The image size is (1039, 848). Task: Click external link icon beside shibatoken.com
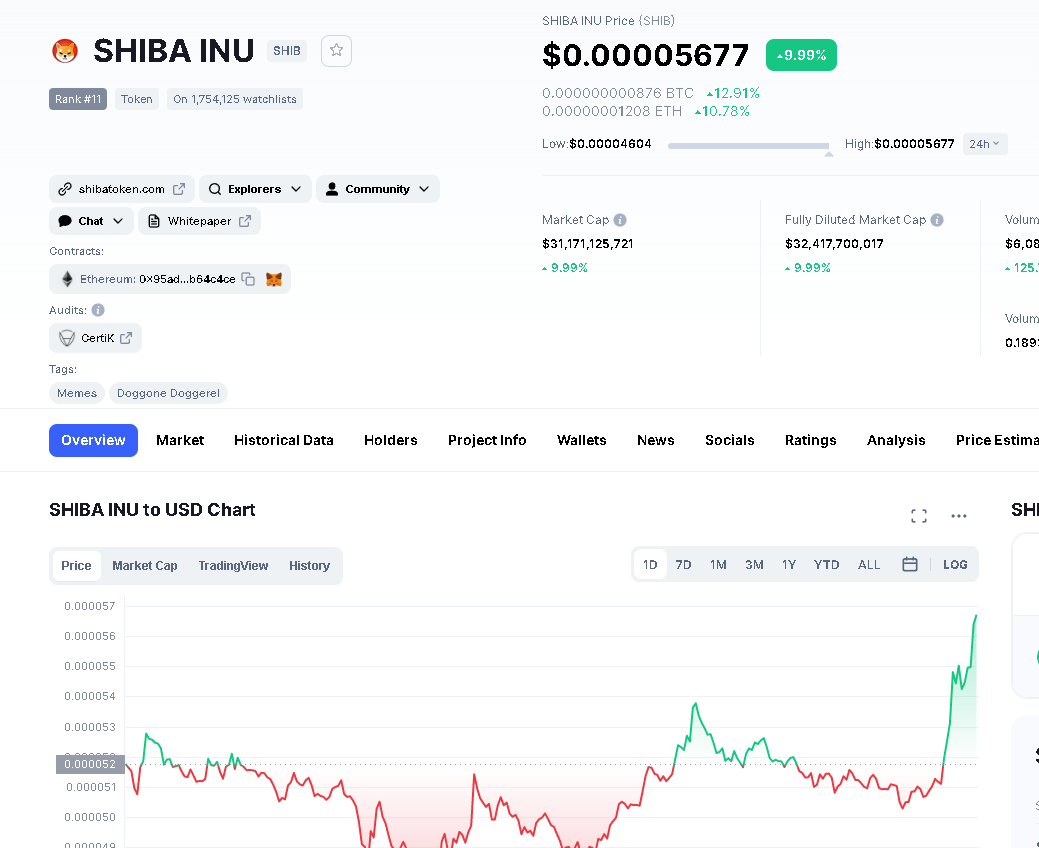[x=179, y=189]
